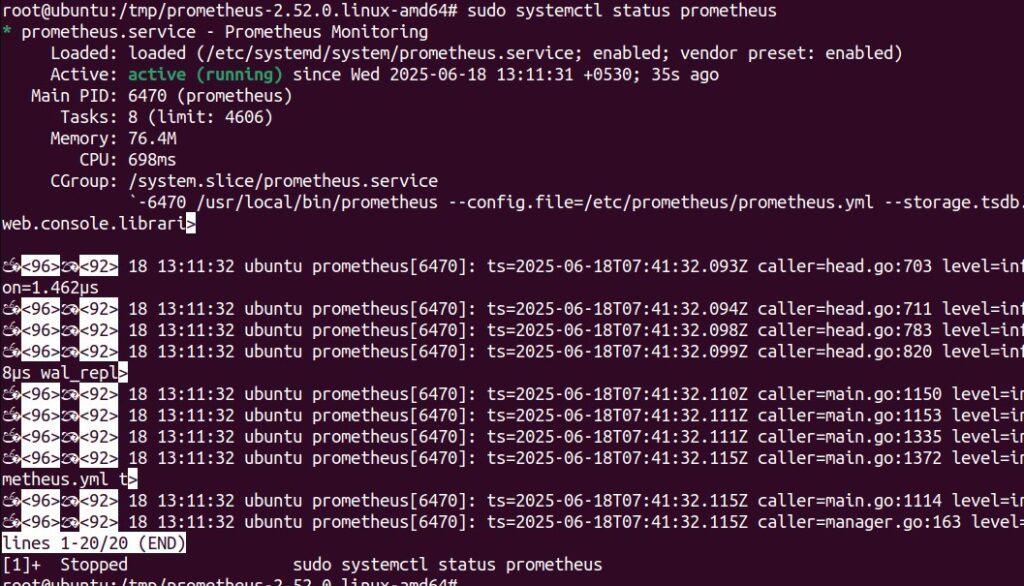Screen dimensions: 1024x586
Task: Click the caller=main.go:1150 log entry
Action: pyautogui.click(x=850, y=394)
